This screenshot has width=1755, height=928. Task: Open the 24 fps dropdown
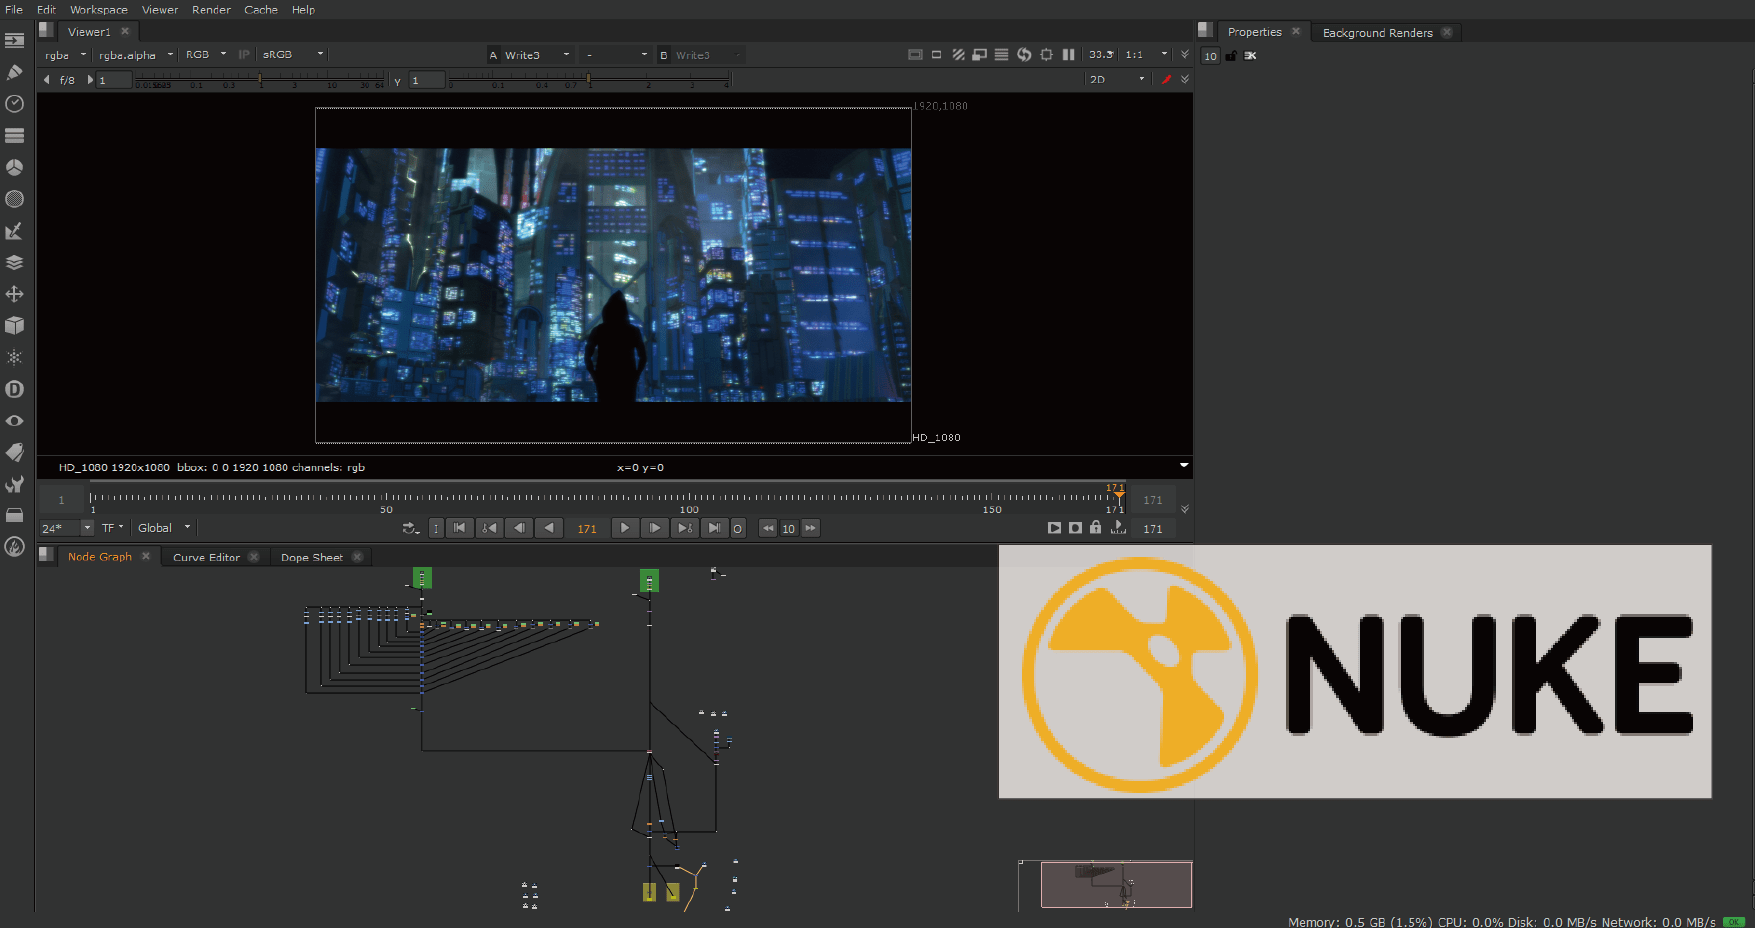pyautogui.click(x=66, y=528)
